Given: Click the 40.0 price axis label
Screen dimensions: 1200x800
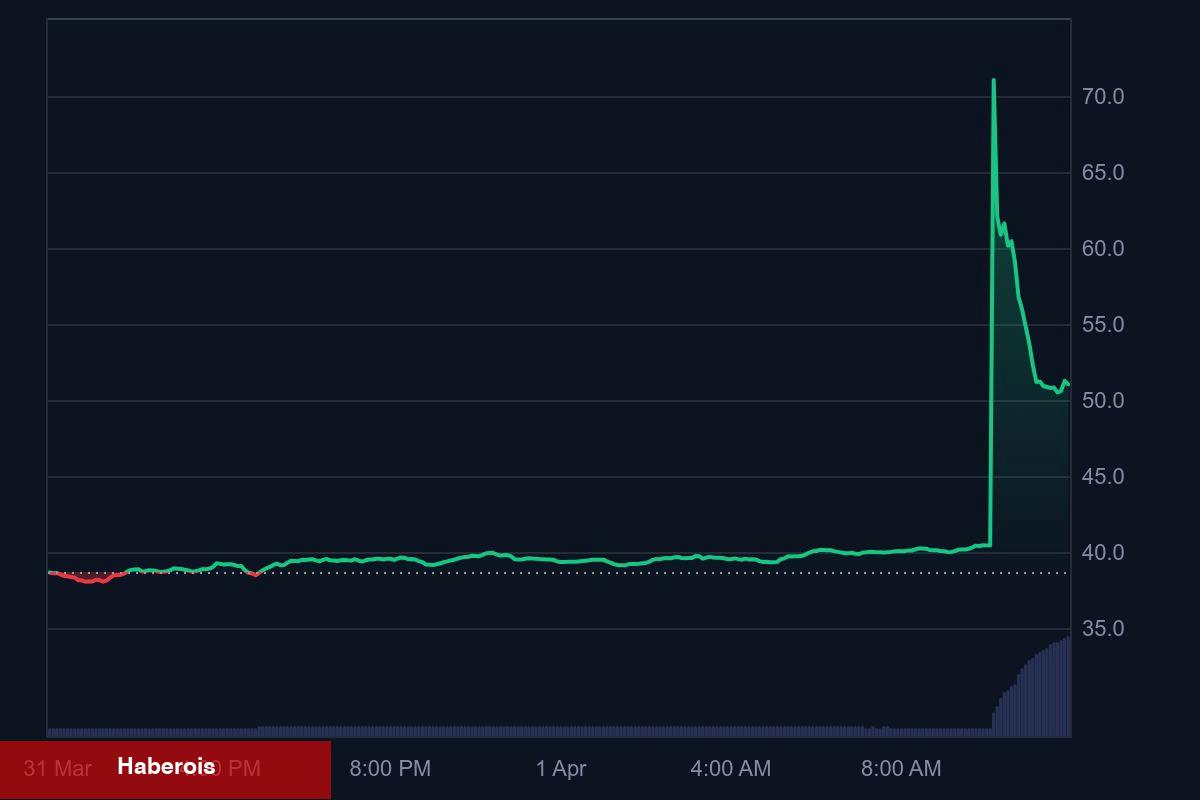Looking at the screenshot, I should 1103,553.
